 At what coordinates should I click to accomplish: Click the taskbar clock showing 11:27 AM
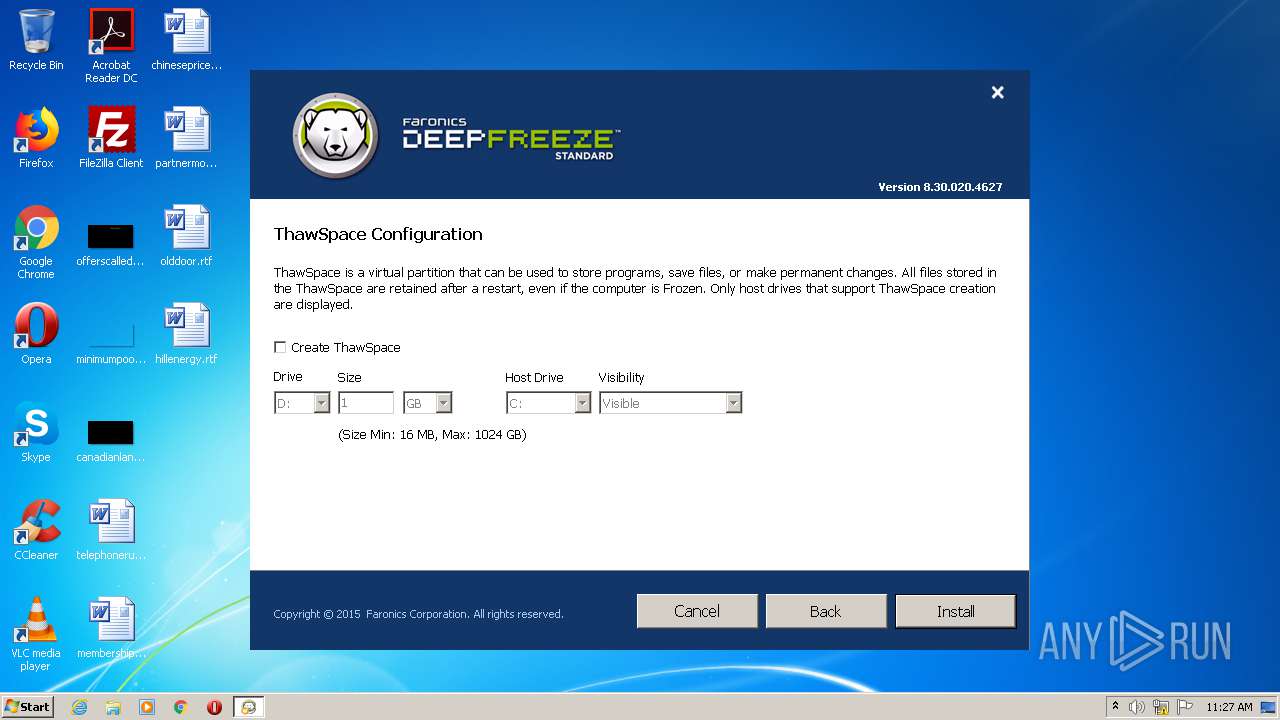pyautogui.click(x=1229, y=707)
